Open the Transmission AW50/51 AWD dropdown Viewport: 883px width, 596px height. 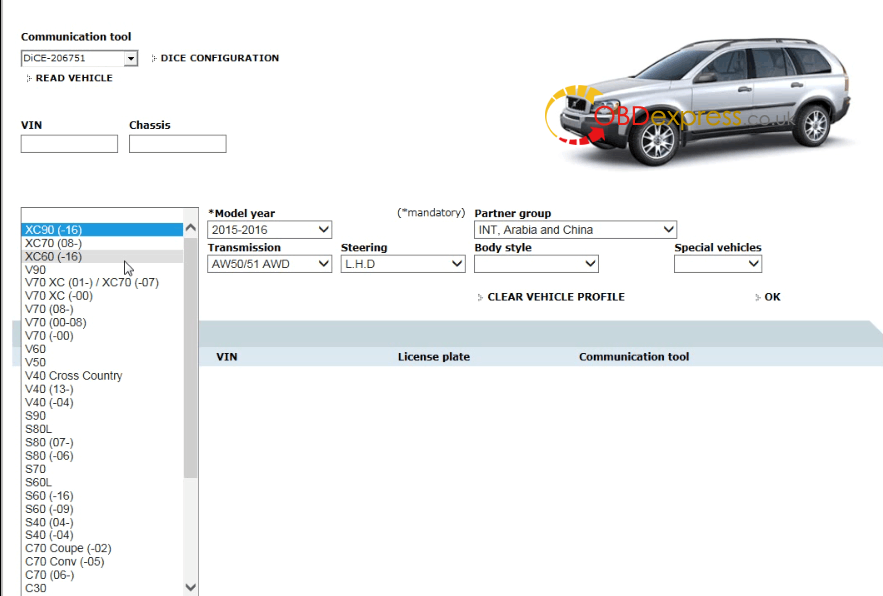point(269,264)
